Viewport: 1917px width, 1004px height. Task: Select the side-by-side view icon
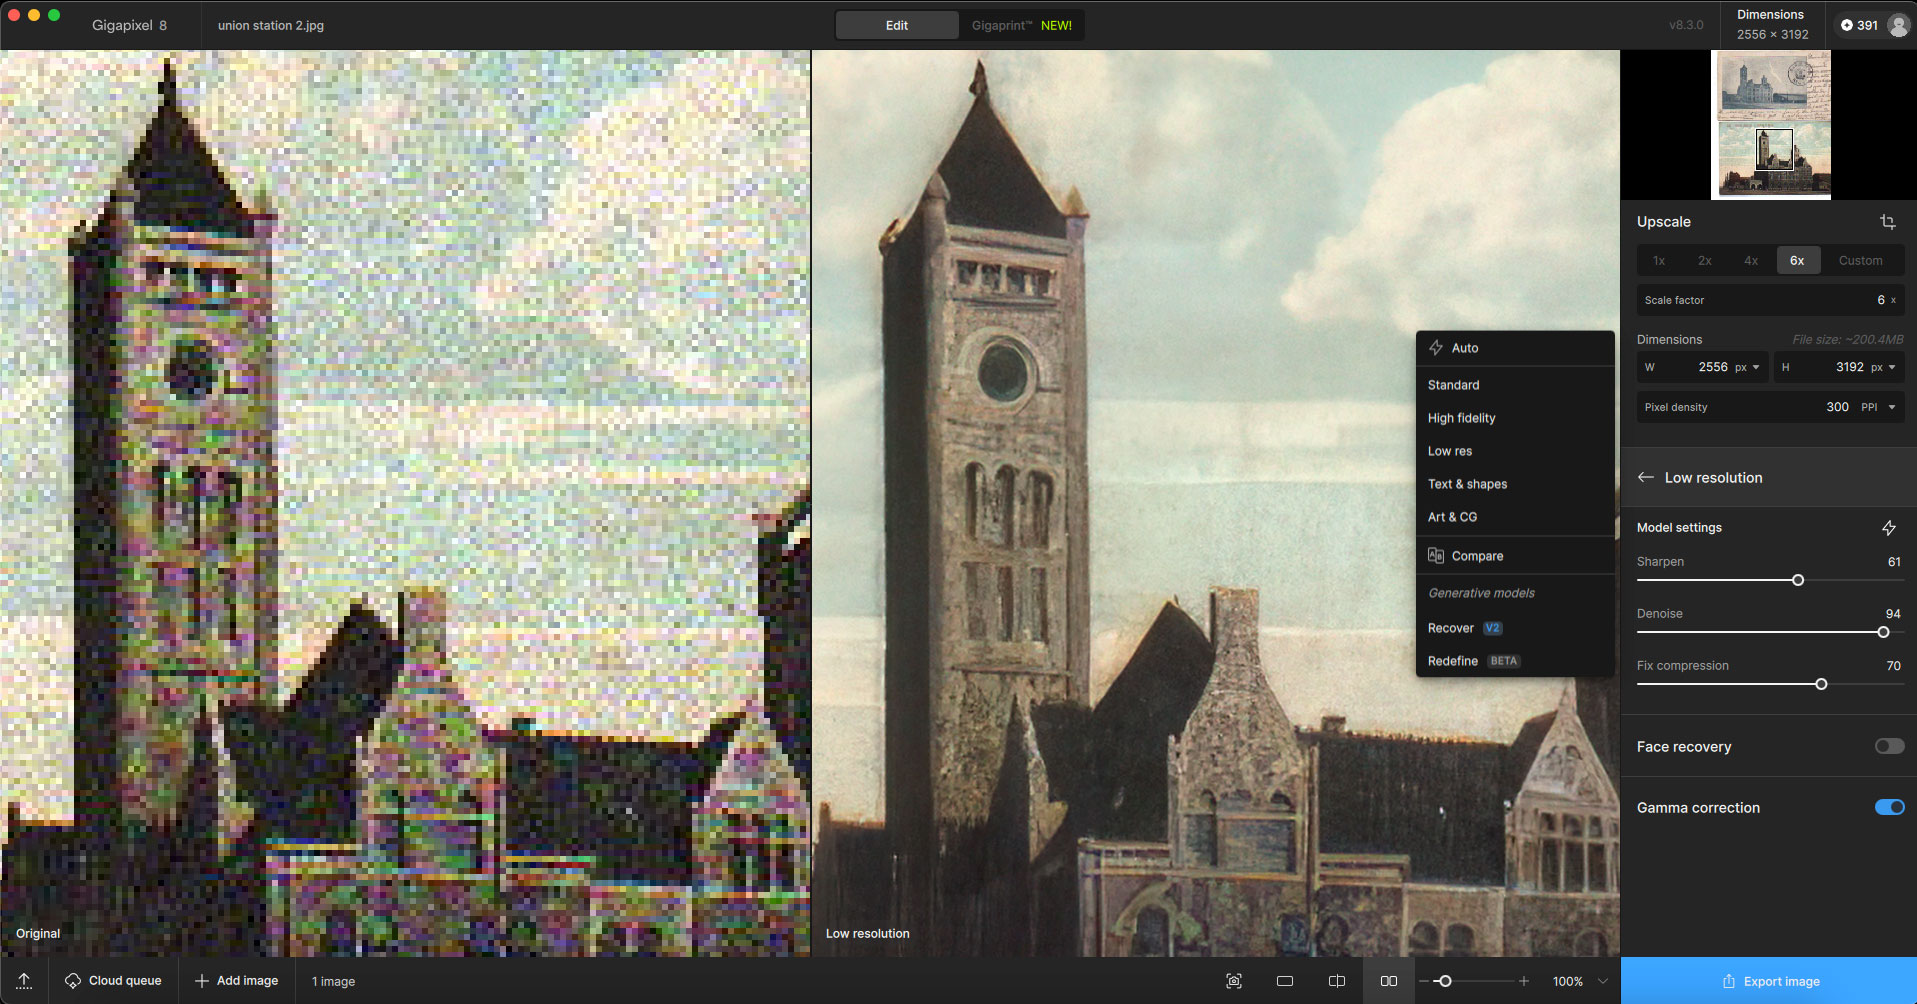click(1388, 981)
